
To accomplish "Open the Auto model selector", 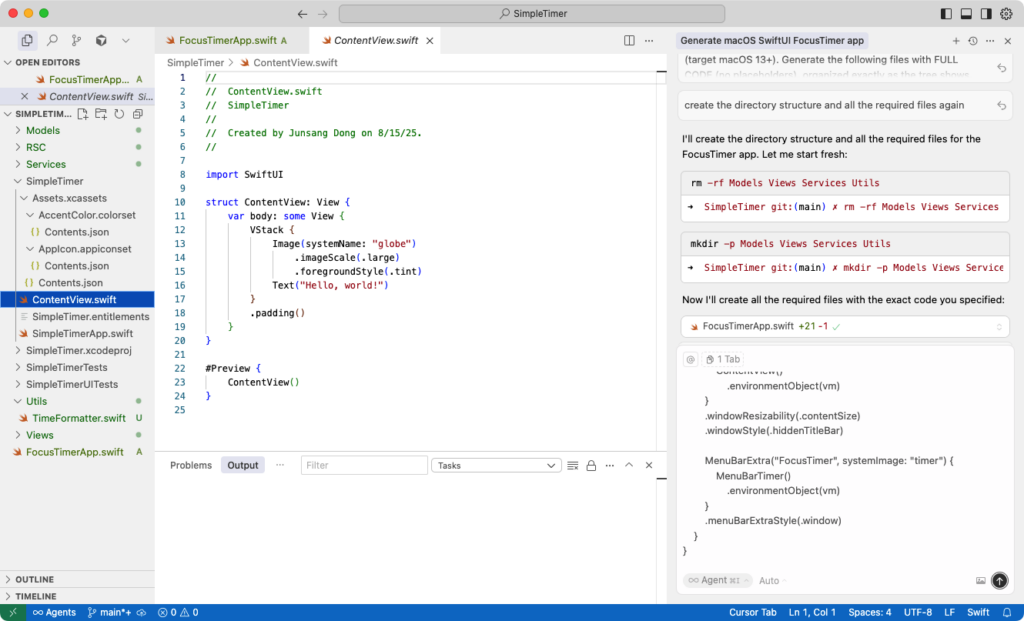I will pyautogui.click(x=773, y=581).
